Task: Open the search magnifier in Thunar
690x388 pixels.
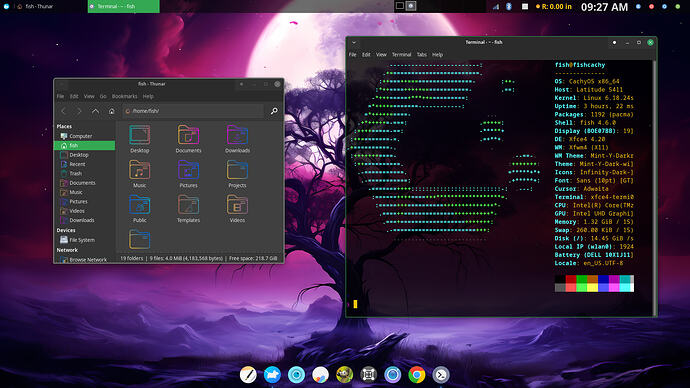Action: tap(274, 111)
